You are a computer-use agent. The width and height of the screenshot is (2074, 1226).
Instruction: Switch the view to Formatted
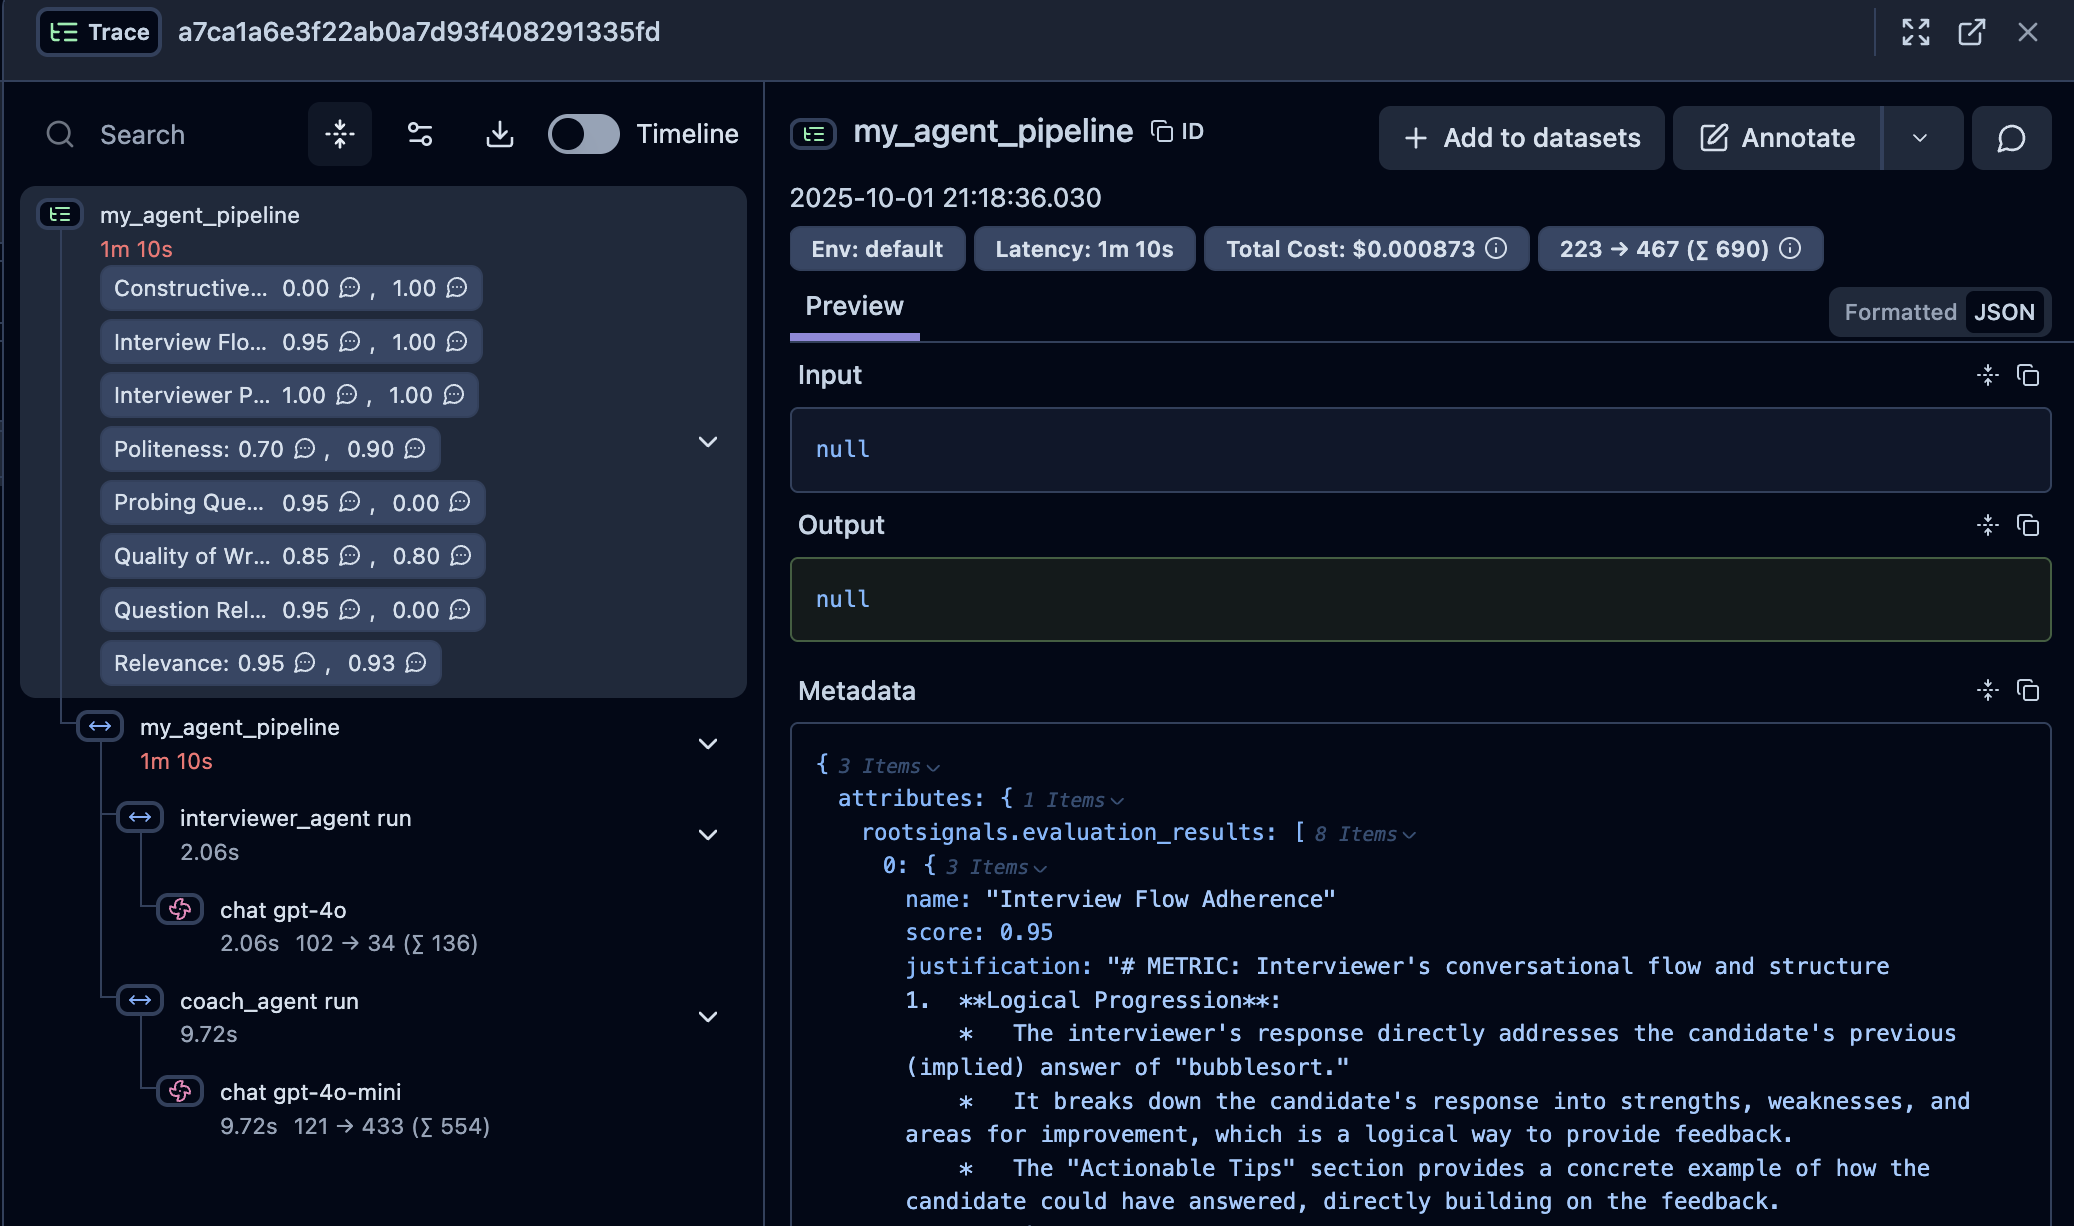pos(1899,312)
